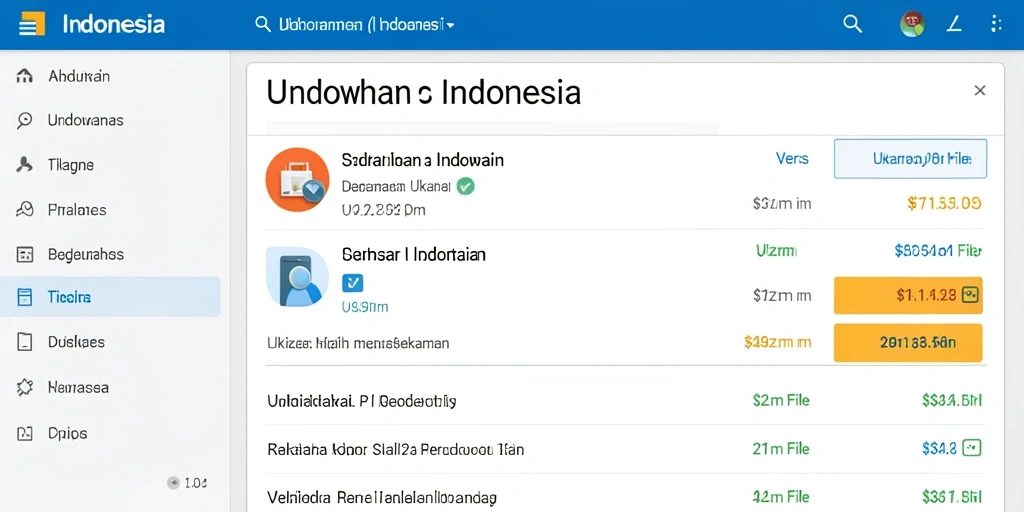Viewport: 1024px width, 512px height.
Task: Click the blue $34.8 price
Action: [x=939, y=449]
